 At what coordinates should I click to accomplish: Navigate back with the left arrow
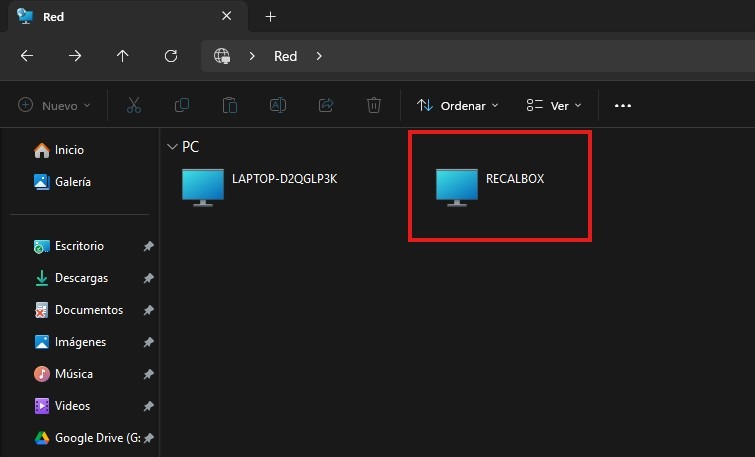(28, 56)
